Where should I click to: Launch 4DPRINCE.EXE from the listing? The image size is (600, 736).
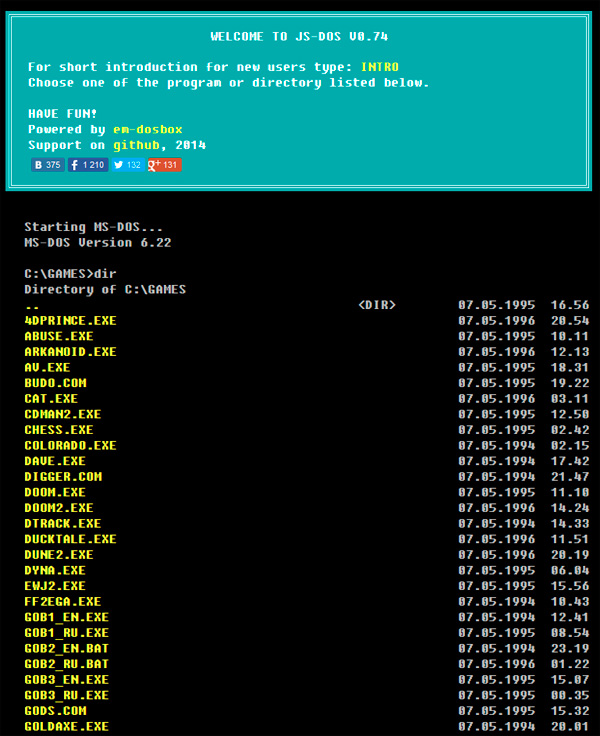pyautogui.click(x=70, y=321)
